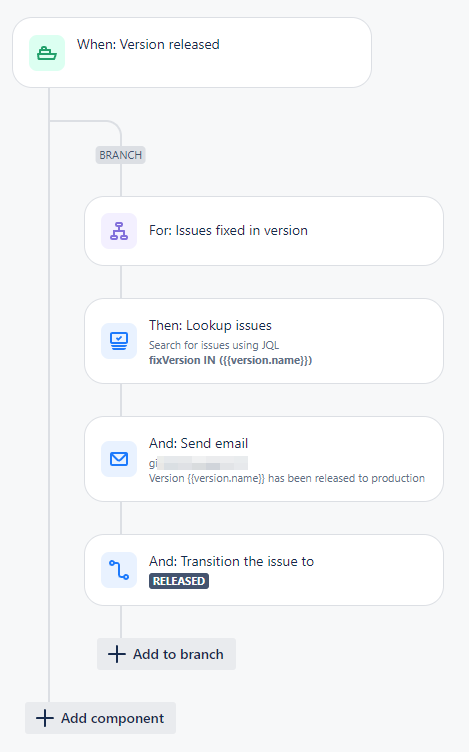Click the Add component button
This screenshot has height=752, width=469.
pos(100,718)
